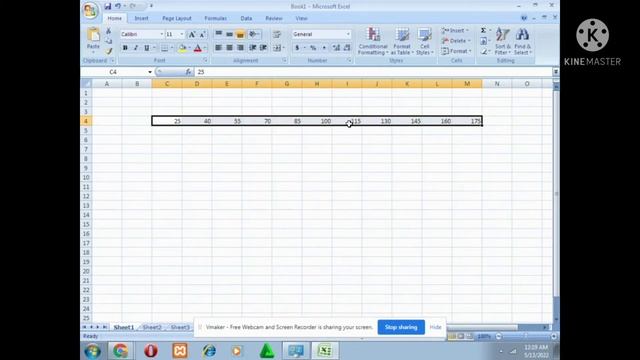Toggle Bold formatting
Image resolution: width=640 pixels, height=360 pixels.
[125, 48]
